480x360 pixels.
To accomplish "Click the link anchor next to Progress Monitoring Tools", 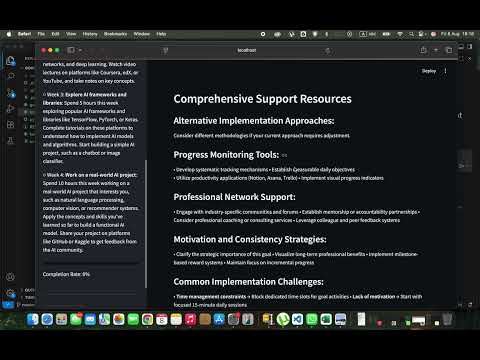I will tap(284, 155).
